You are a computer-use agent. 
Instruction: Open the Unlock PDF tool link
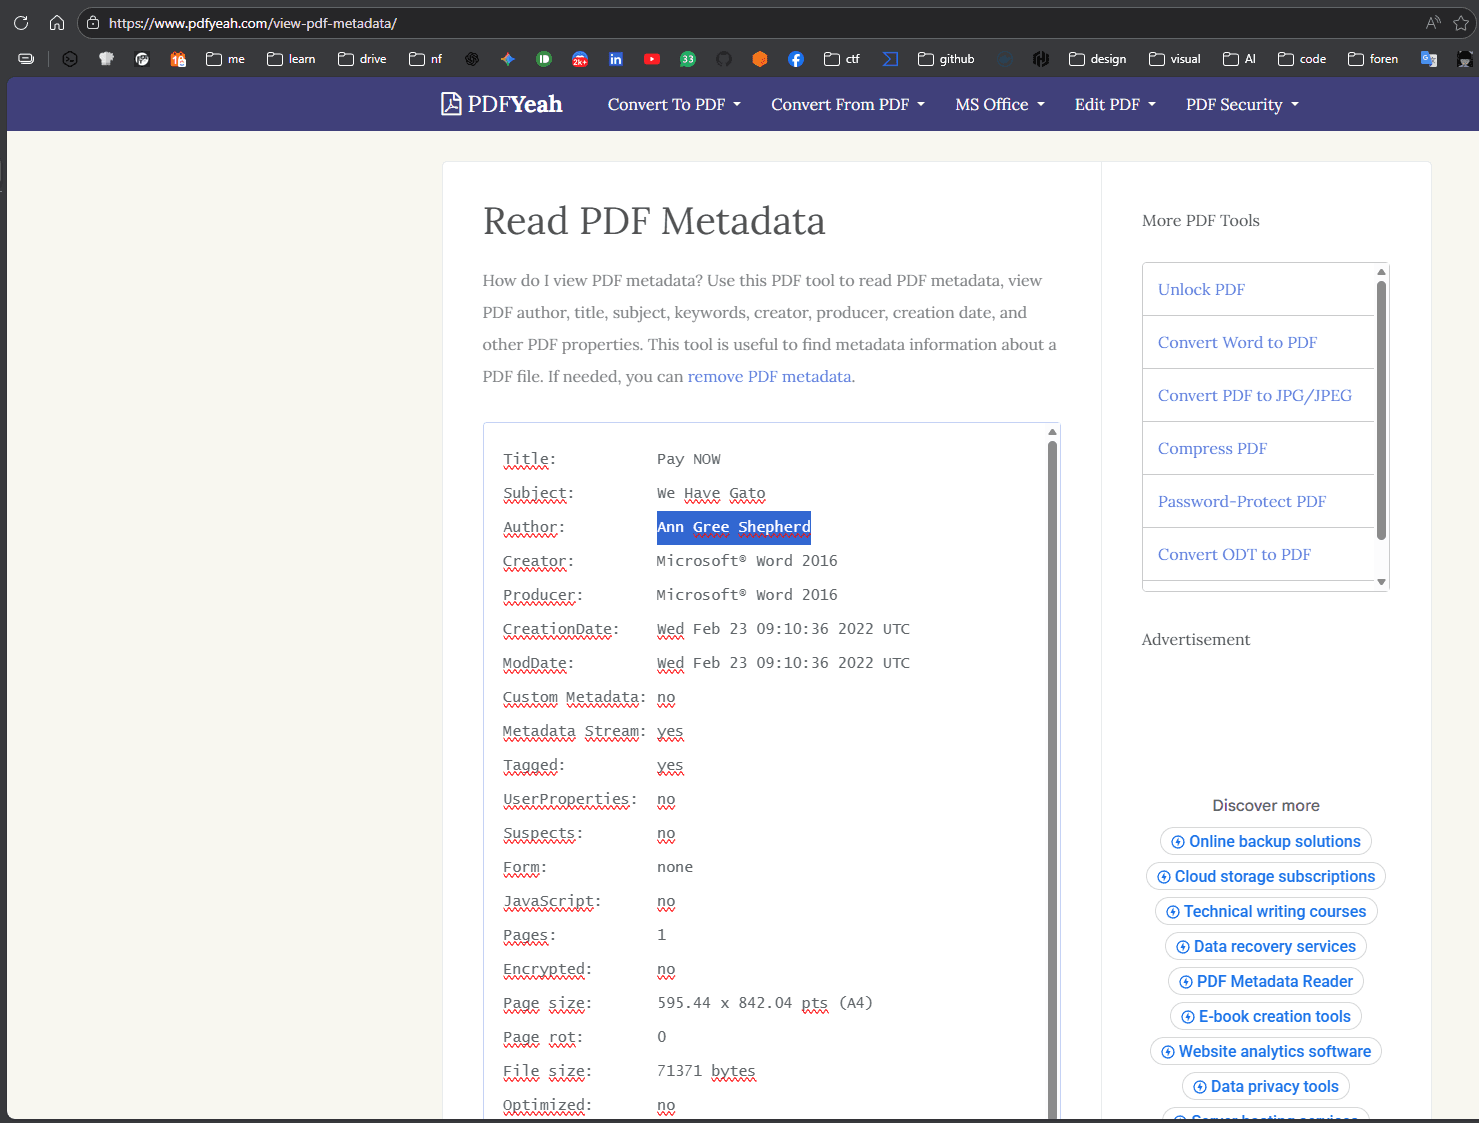point(1201,289)
